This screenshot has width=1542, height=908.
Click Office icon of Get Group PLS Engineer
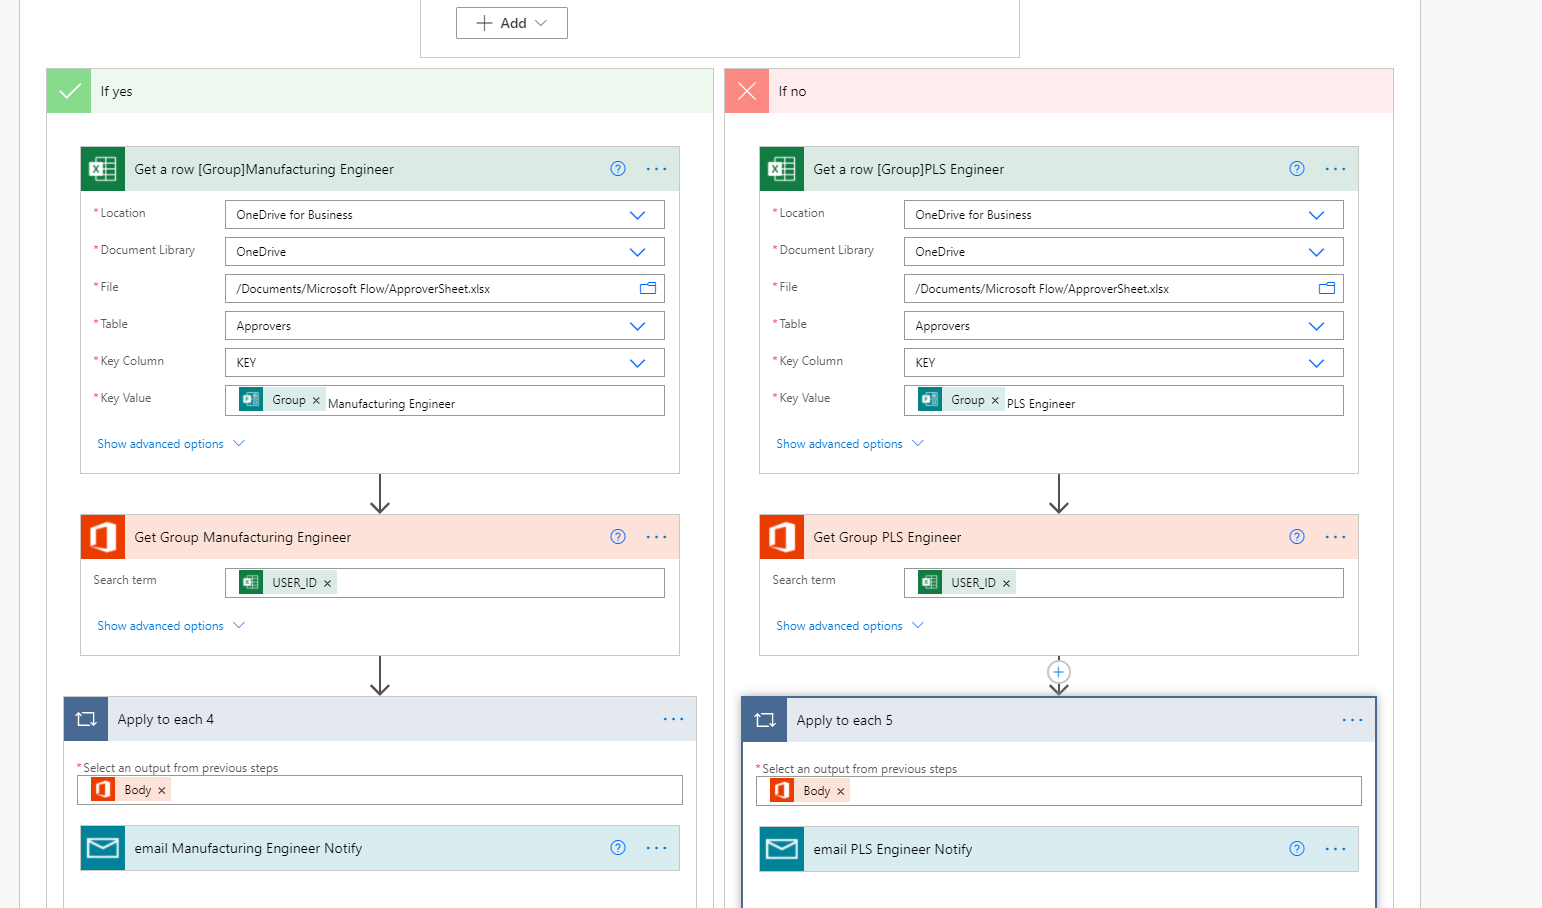coord(782,537)
